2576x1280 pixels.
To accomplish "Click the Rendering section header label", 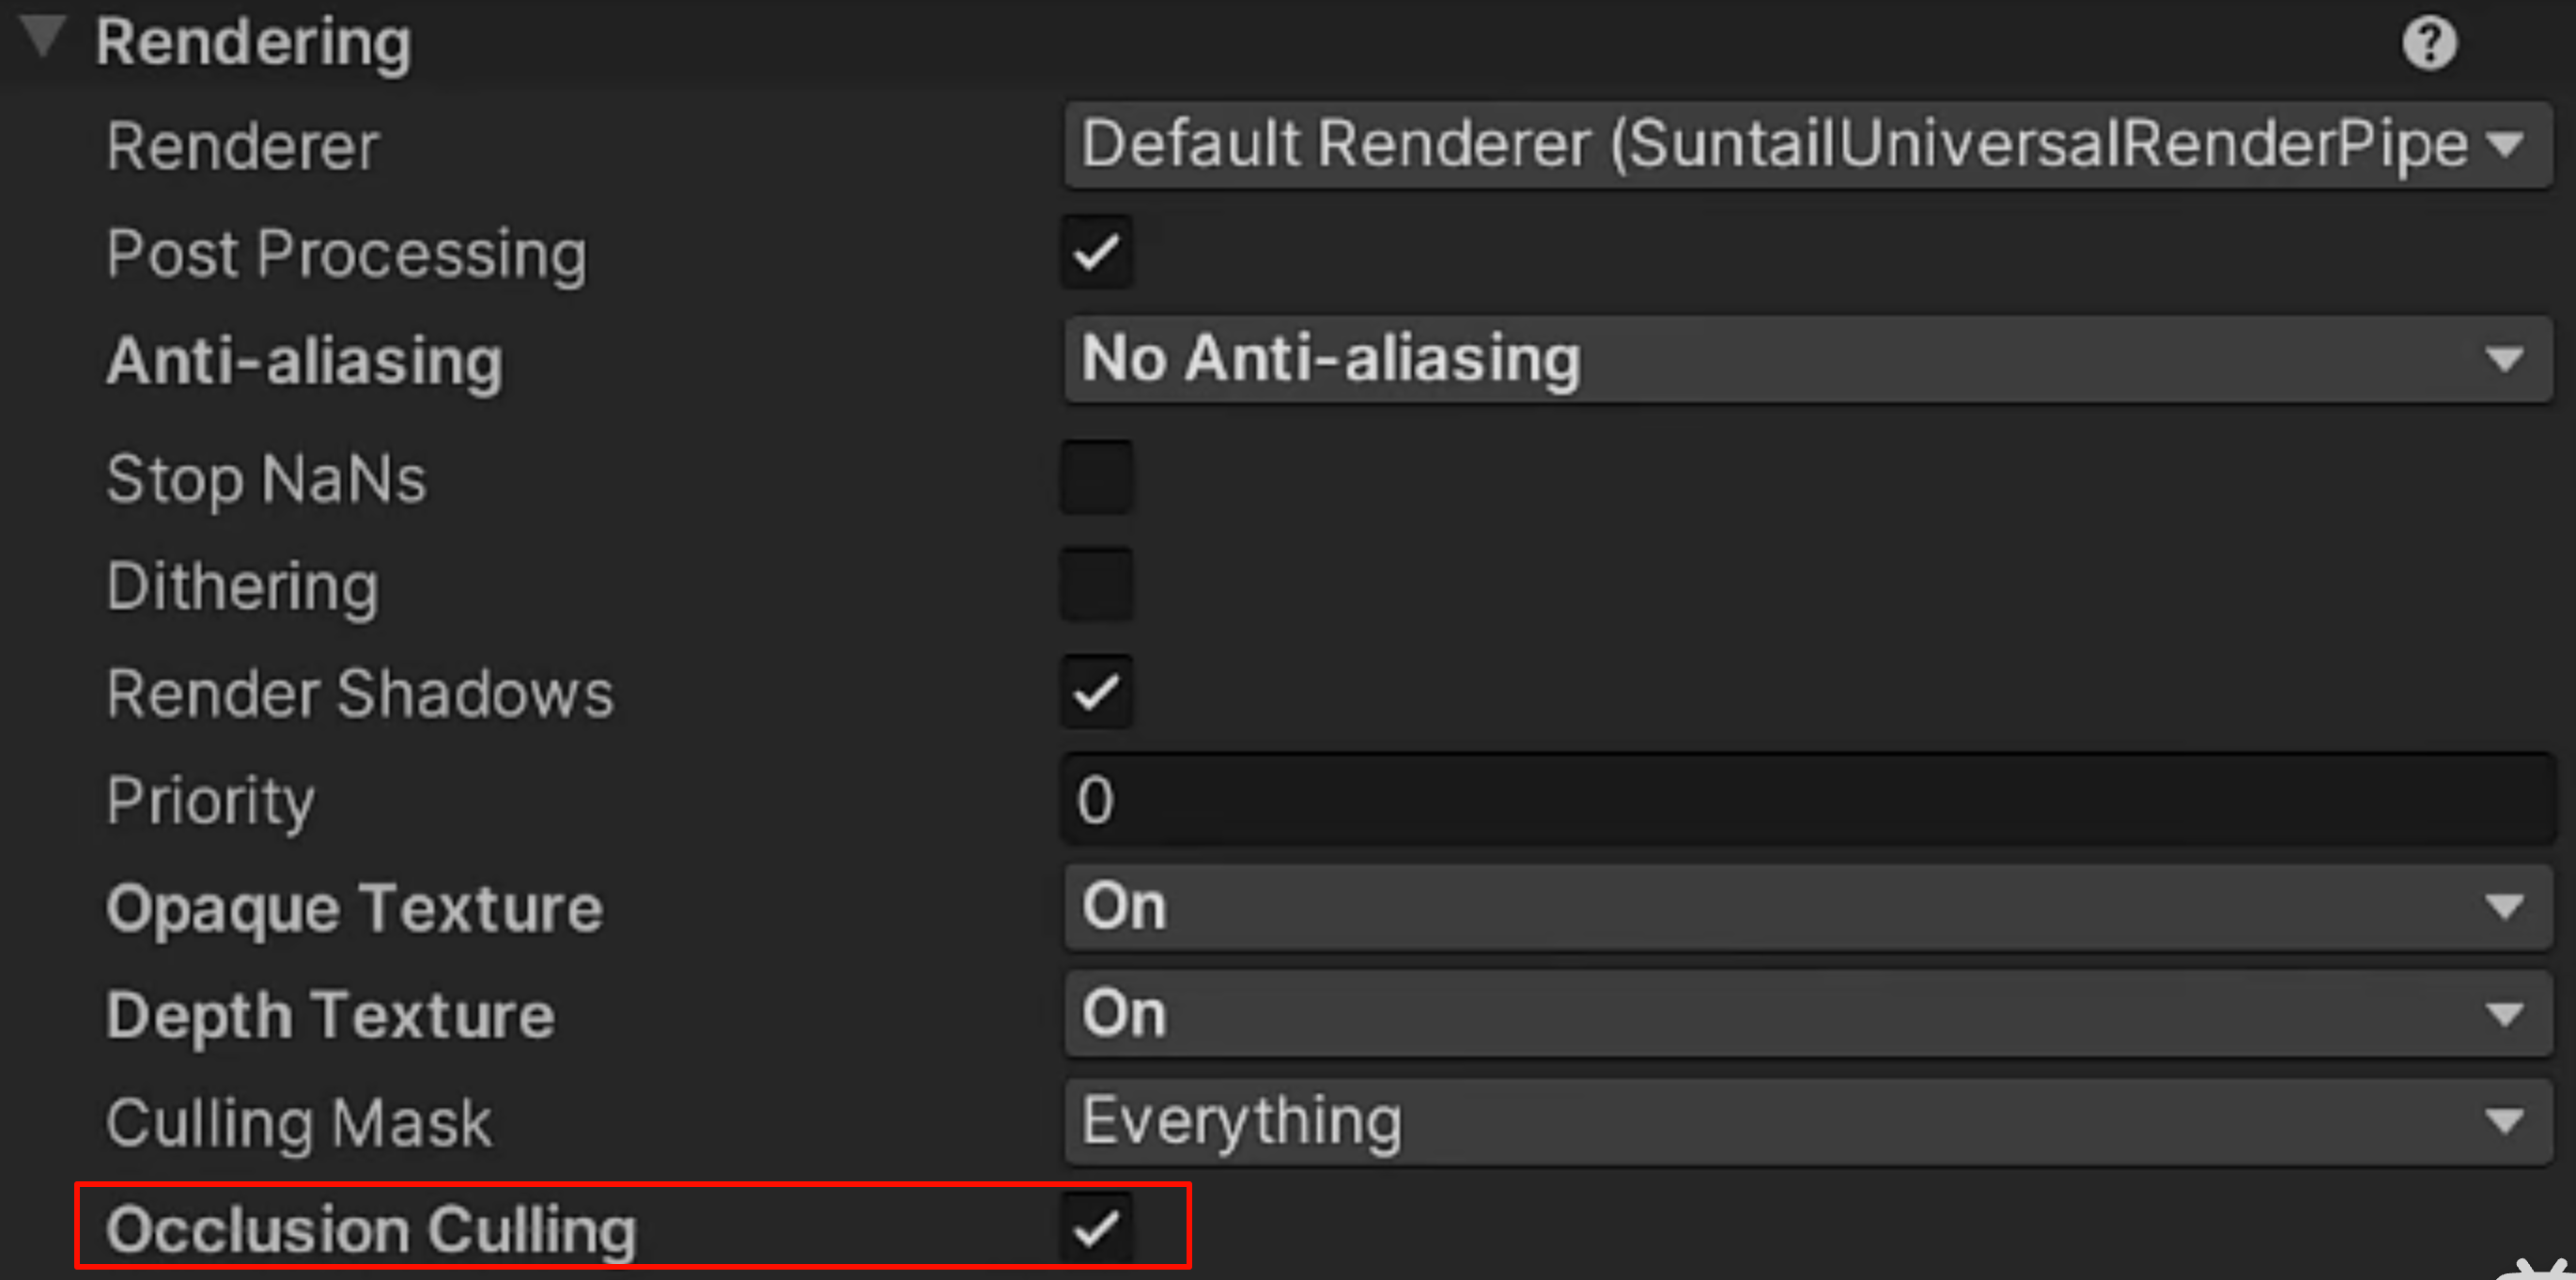I will (253, 43).
